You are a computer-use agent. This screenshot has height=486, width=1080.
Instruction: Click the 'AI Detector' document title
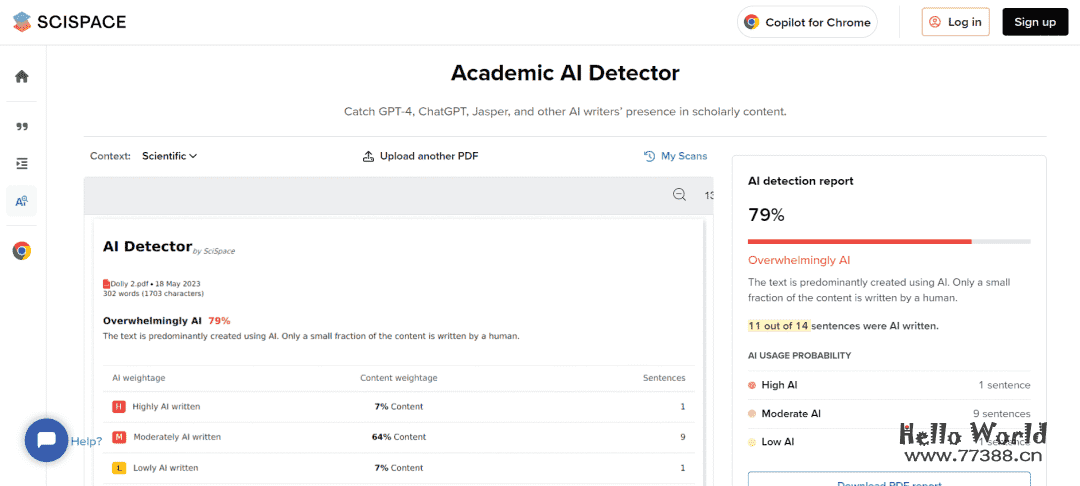point(147,246)
